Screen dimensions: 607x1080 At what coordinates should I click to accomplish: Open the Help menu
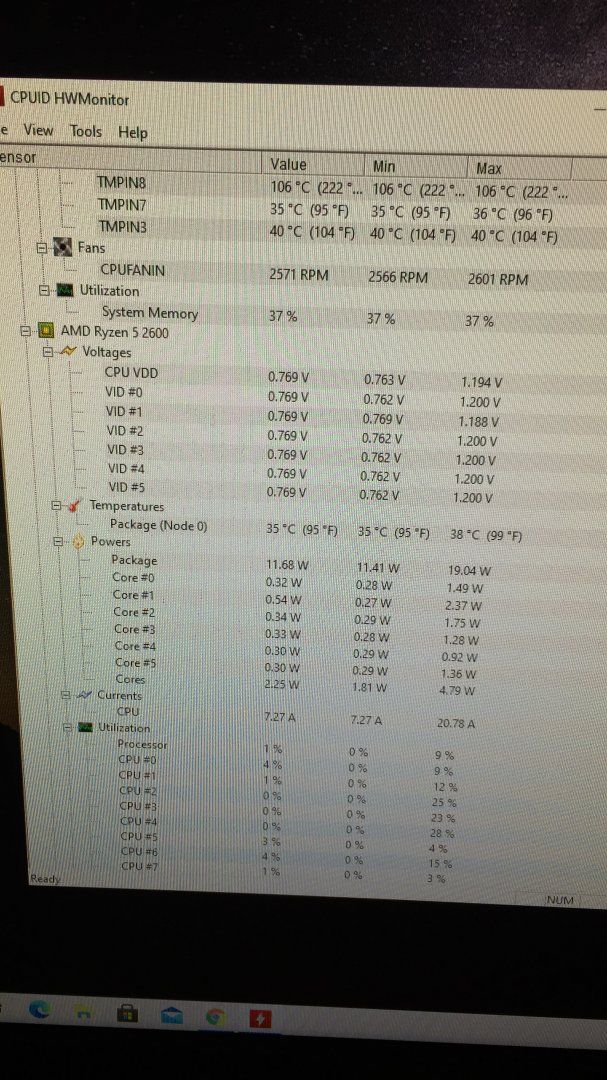(x=132, y=132)
